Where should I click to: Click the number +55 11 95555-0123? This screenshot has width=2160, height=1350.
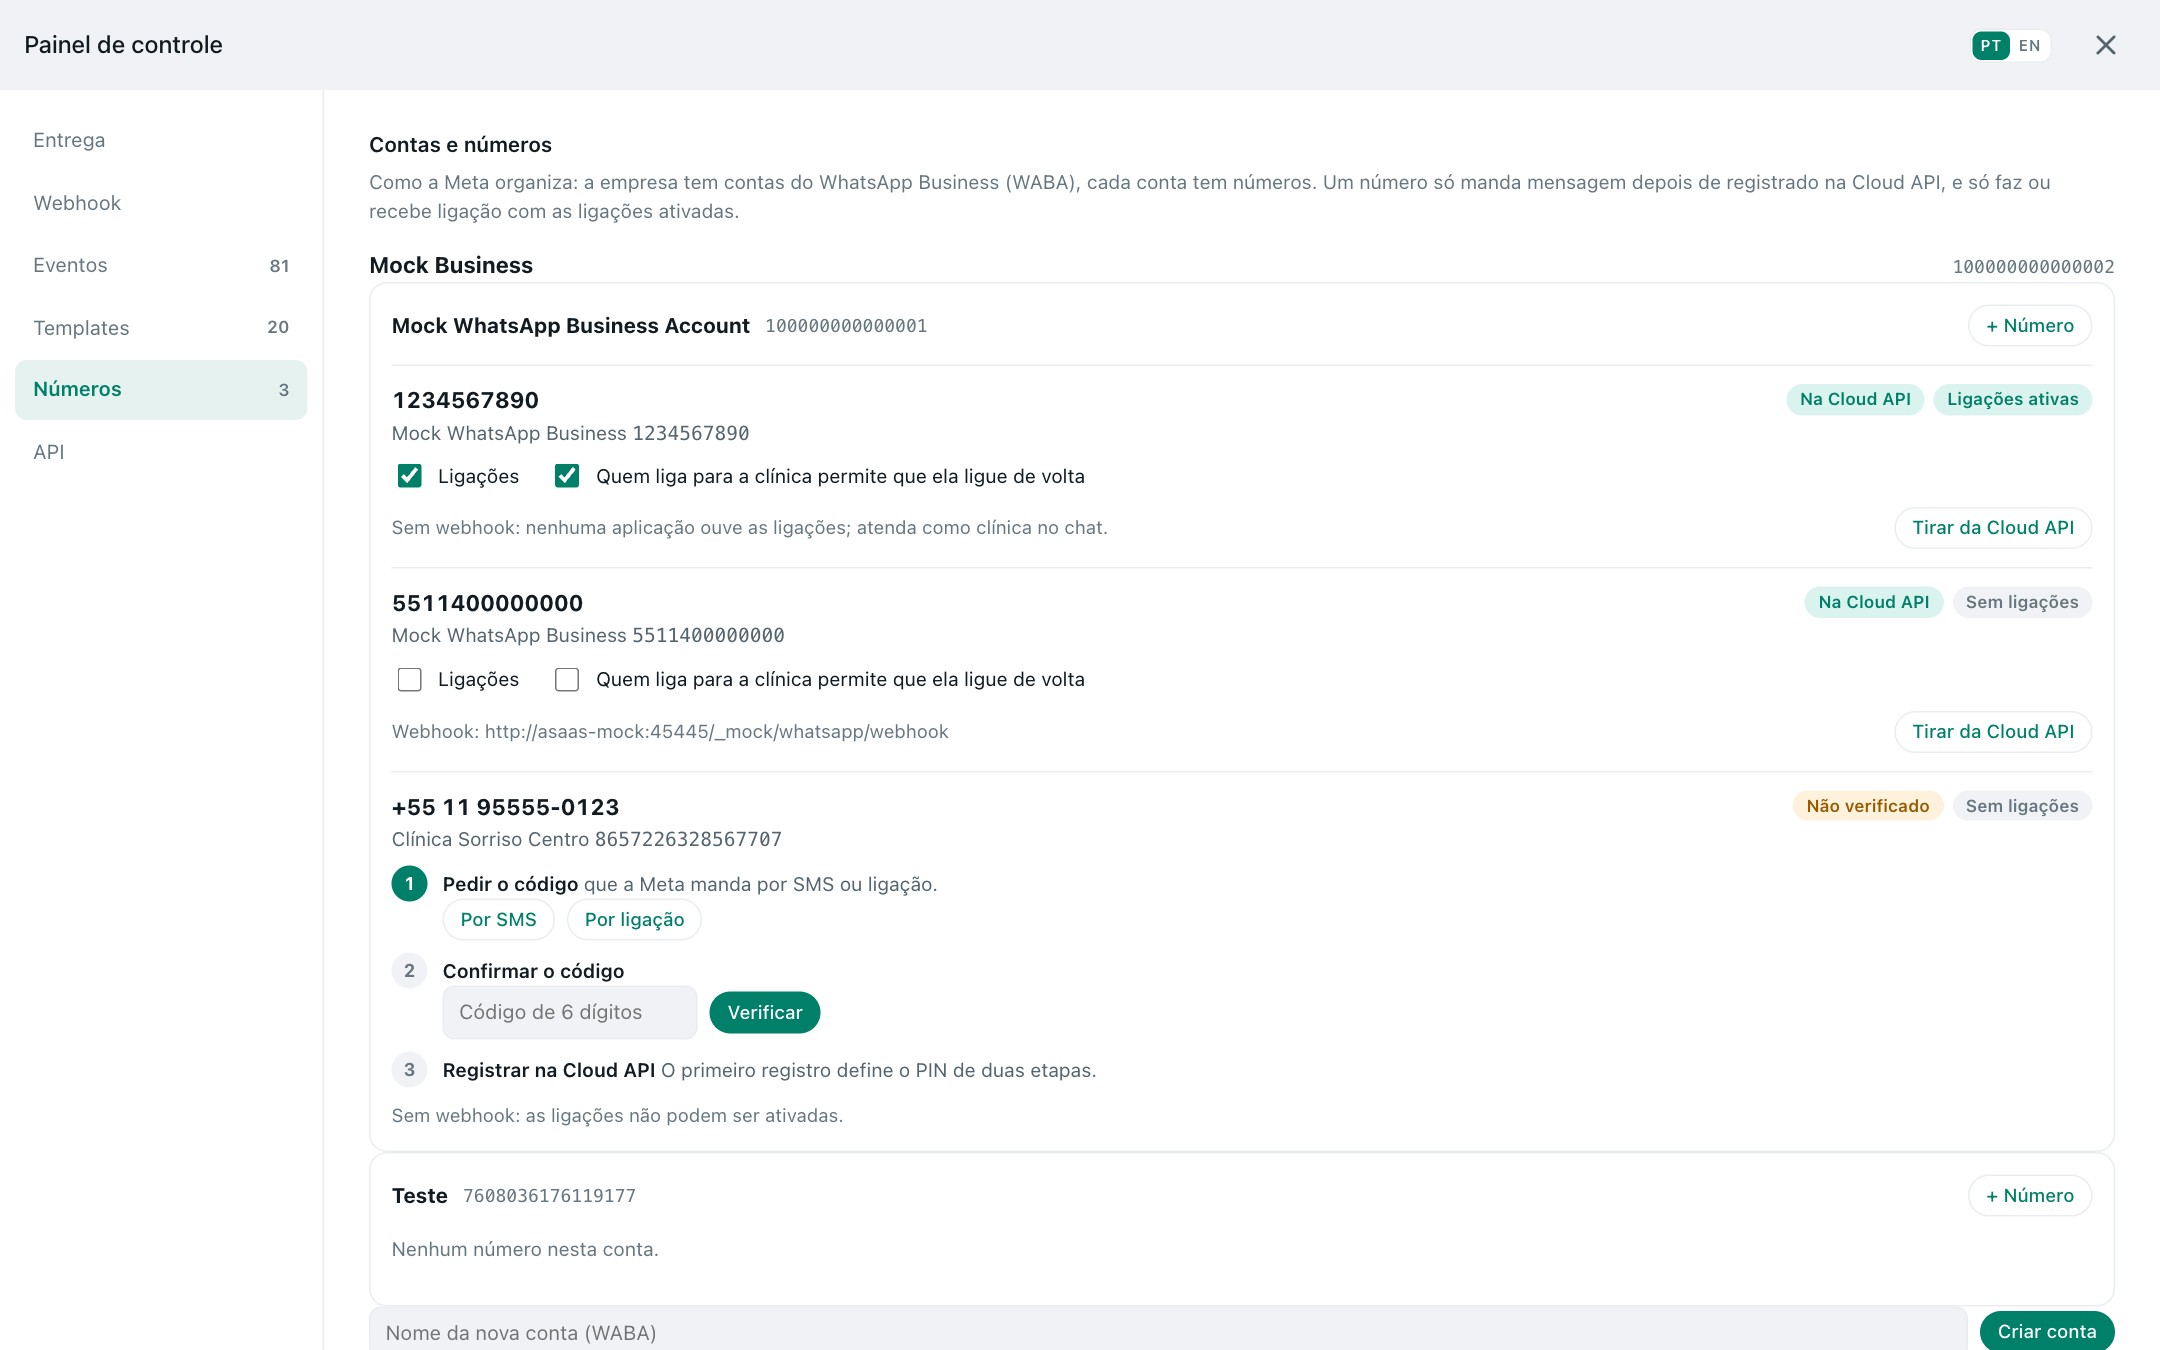(505, 807)
